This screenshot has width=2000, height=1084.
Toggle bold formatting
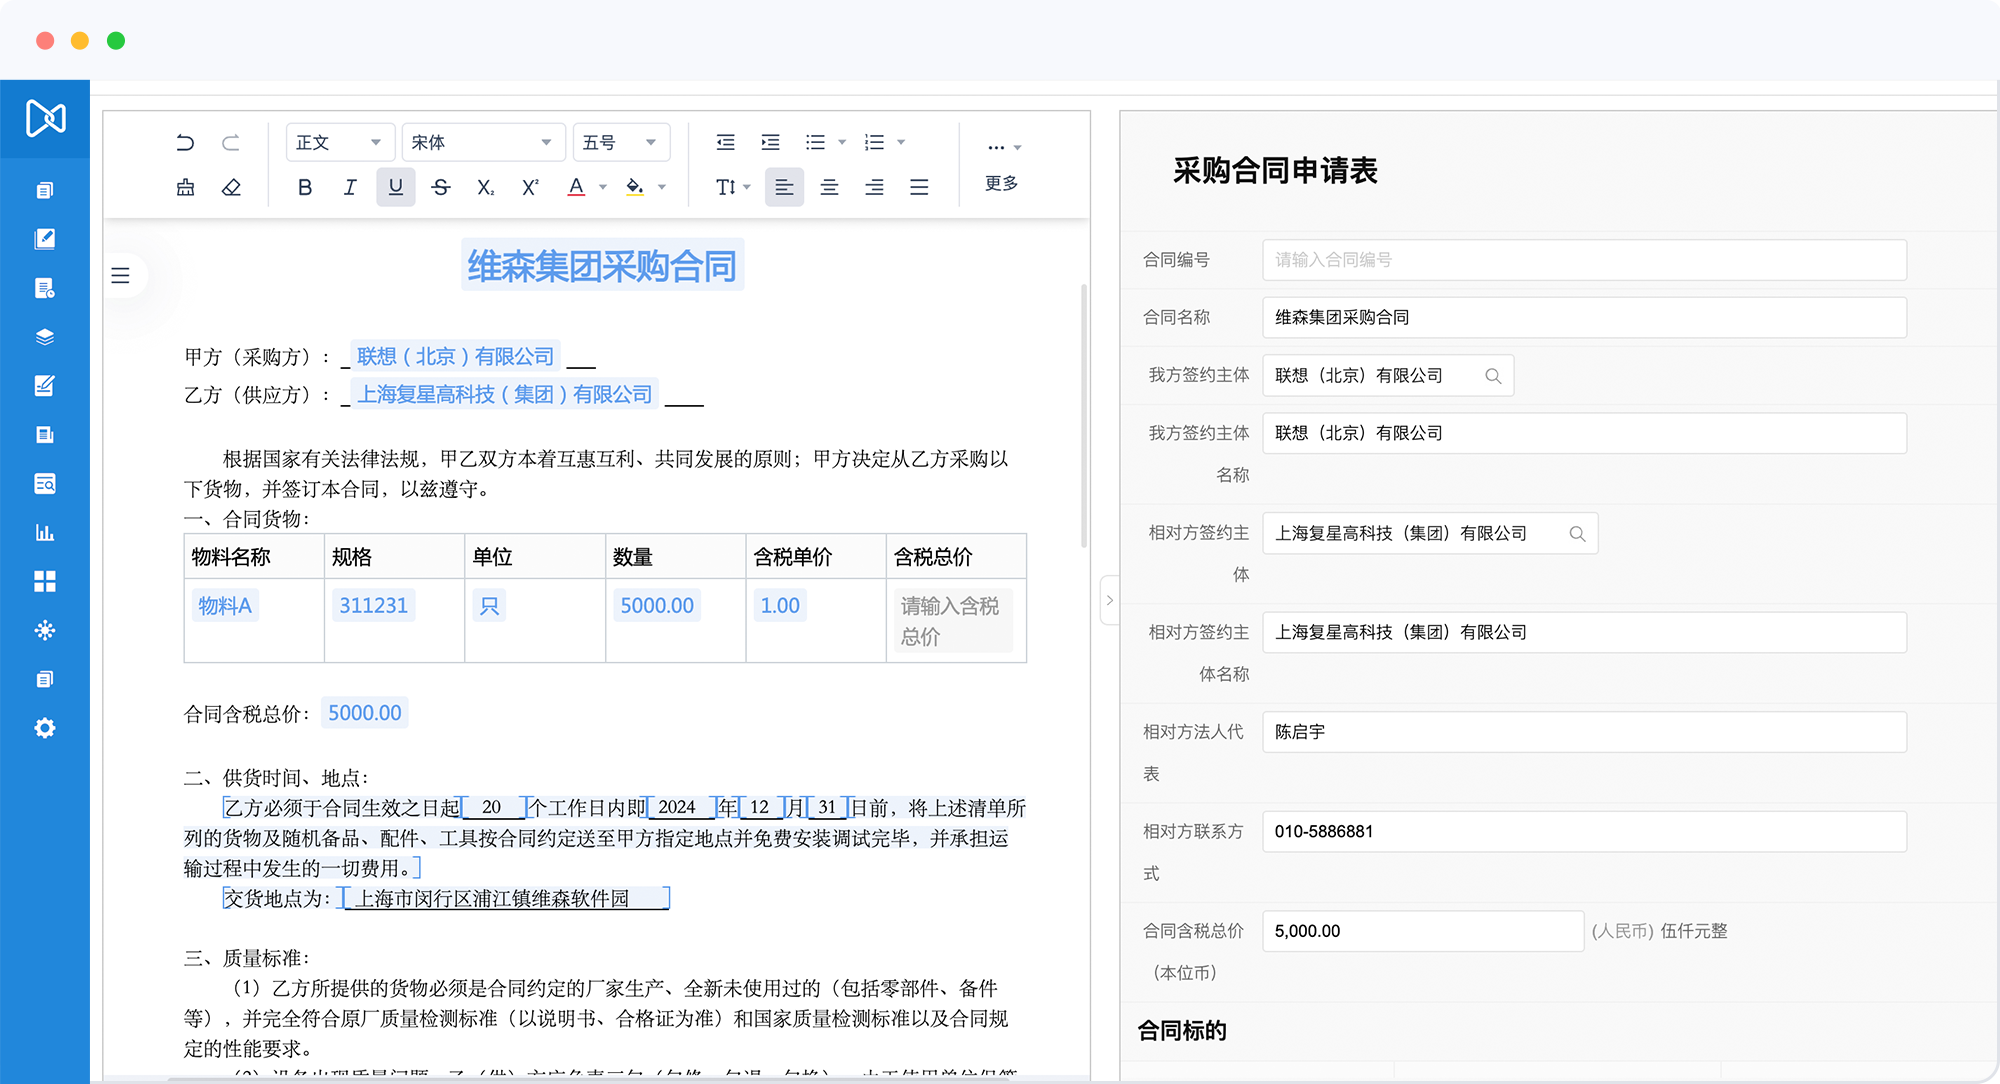pyautogui.click(x=305, y=187)
